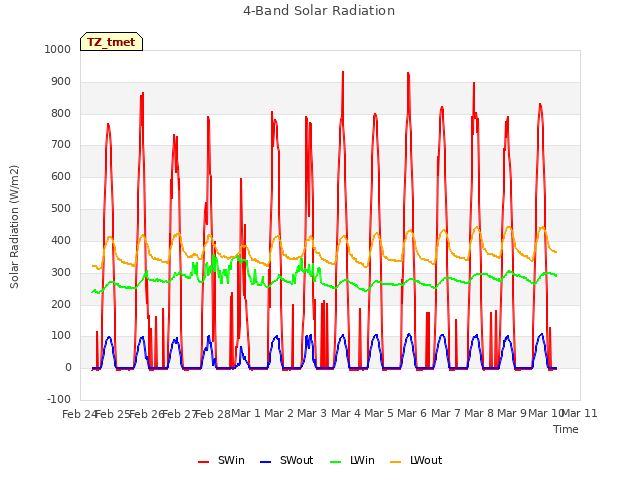Click the 300 y-axis tick label
This screenshot has height=480, width=640.
[x=61, y=272]
